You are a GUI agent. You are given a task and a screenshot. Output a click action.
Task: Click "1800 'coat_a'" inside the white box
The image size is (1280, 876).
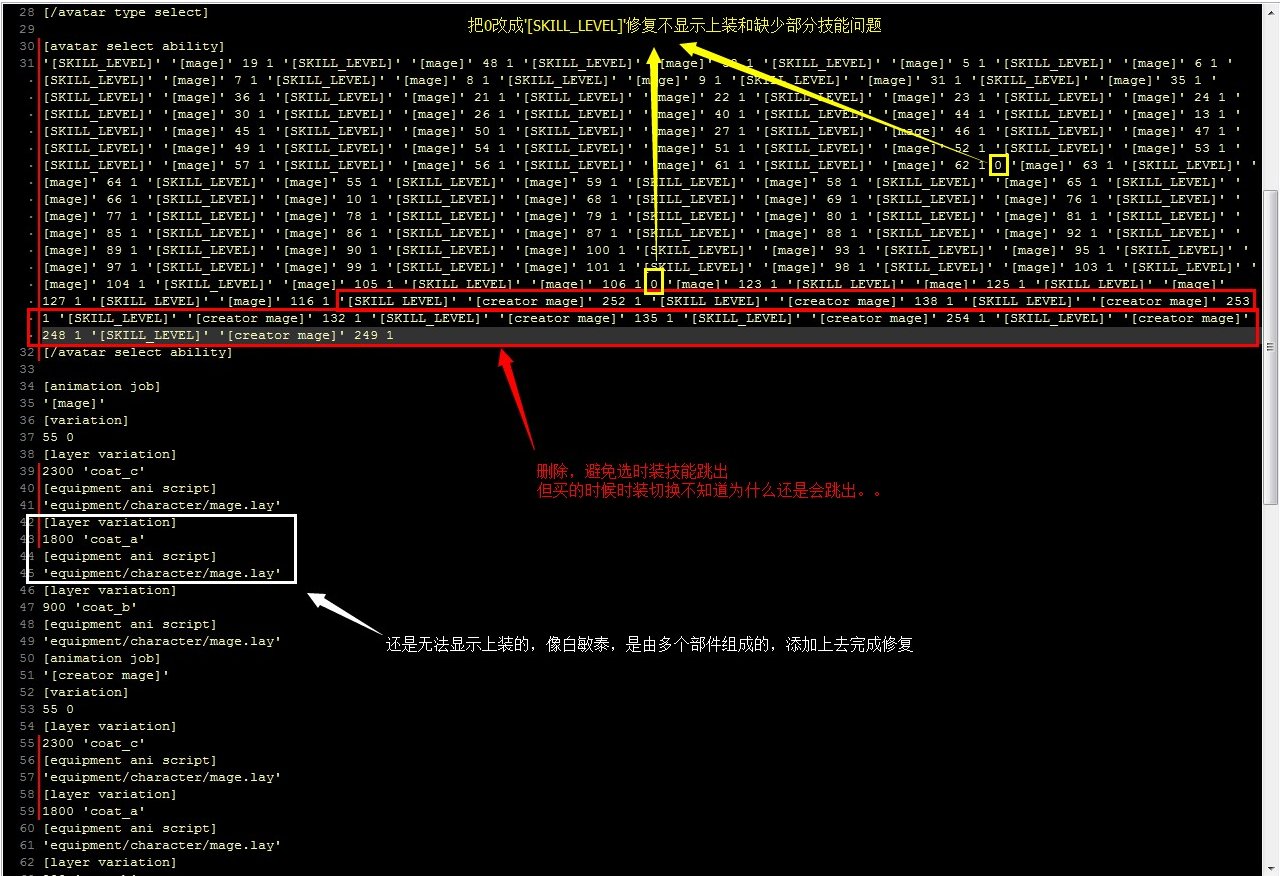(x=94, y=540)
